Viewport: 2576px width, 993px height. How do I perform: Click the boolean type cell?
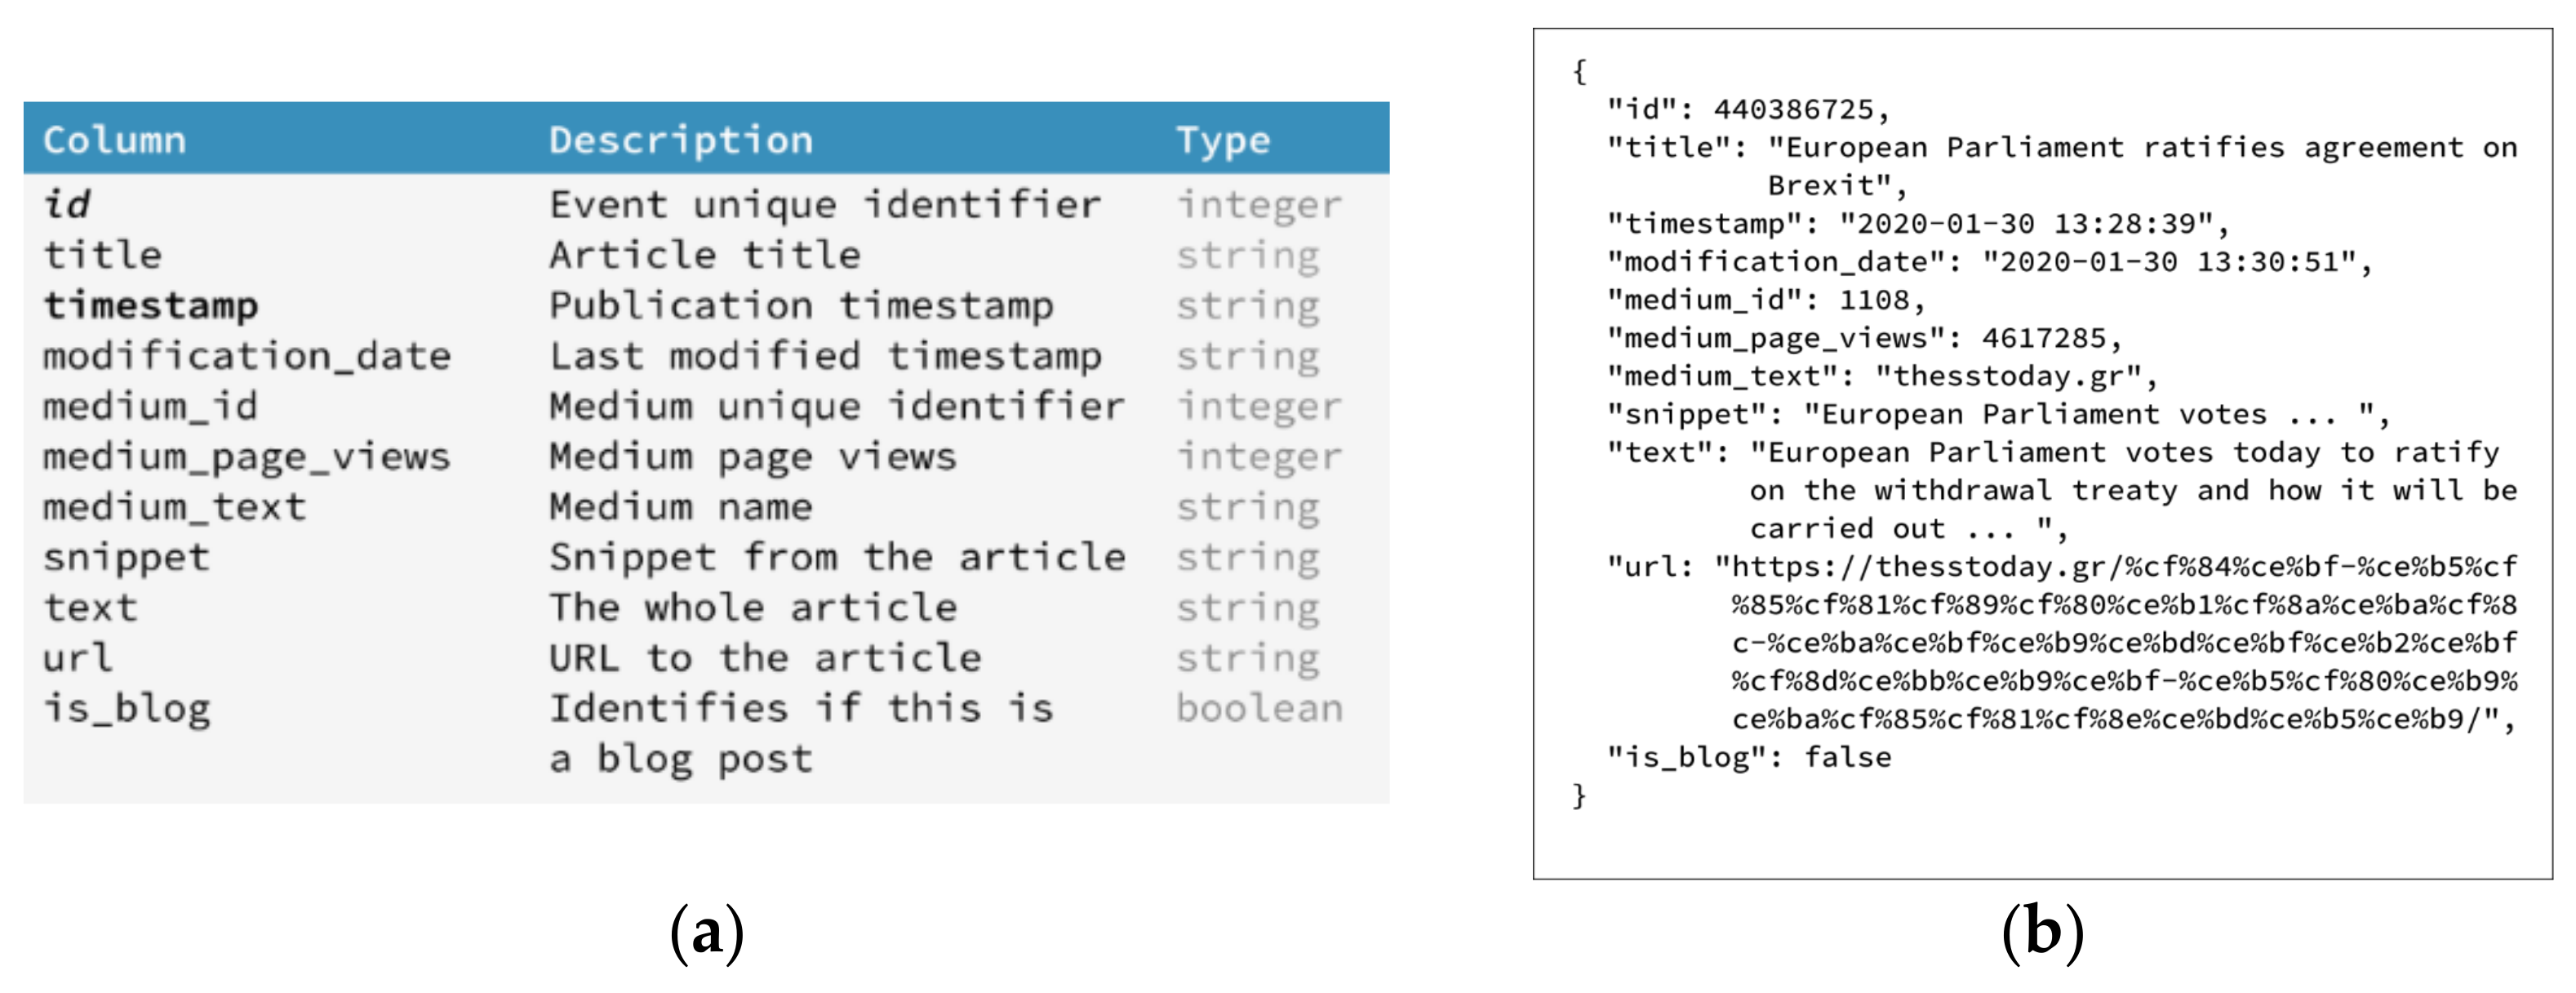pos(1258,708)
